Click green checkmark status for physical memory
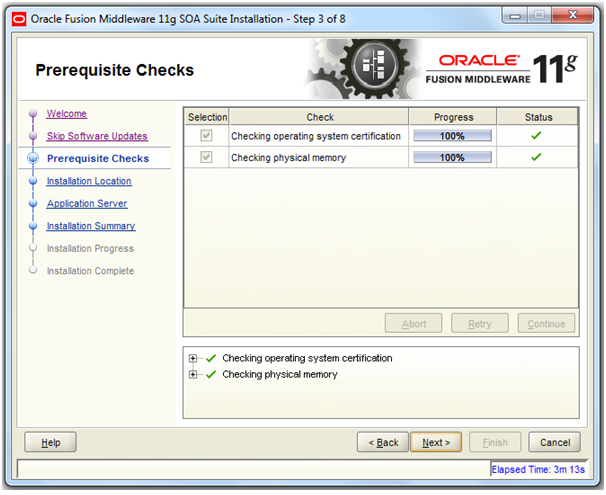This screenshot has width=606, height=495. 536,157
